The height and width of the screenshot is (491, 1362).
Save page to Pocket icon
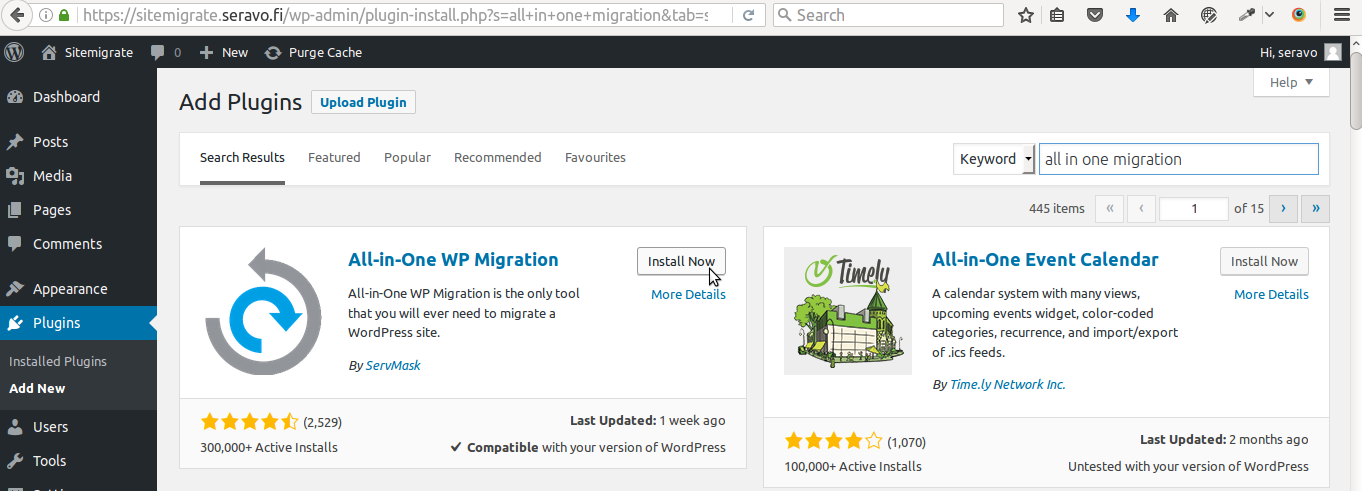click(x=1095, y=15)
